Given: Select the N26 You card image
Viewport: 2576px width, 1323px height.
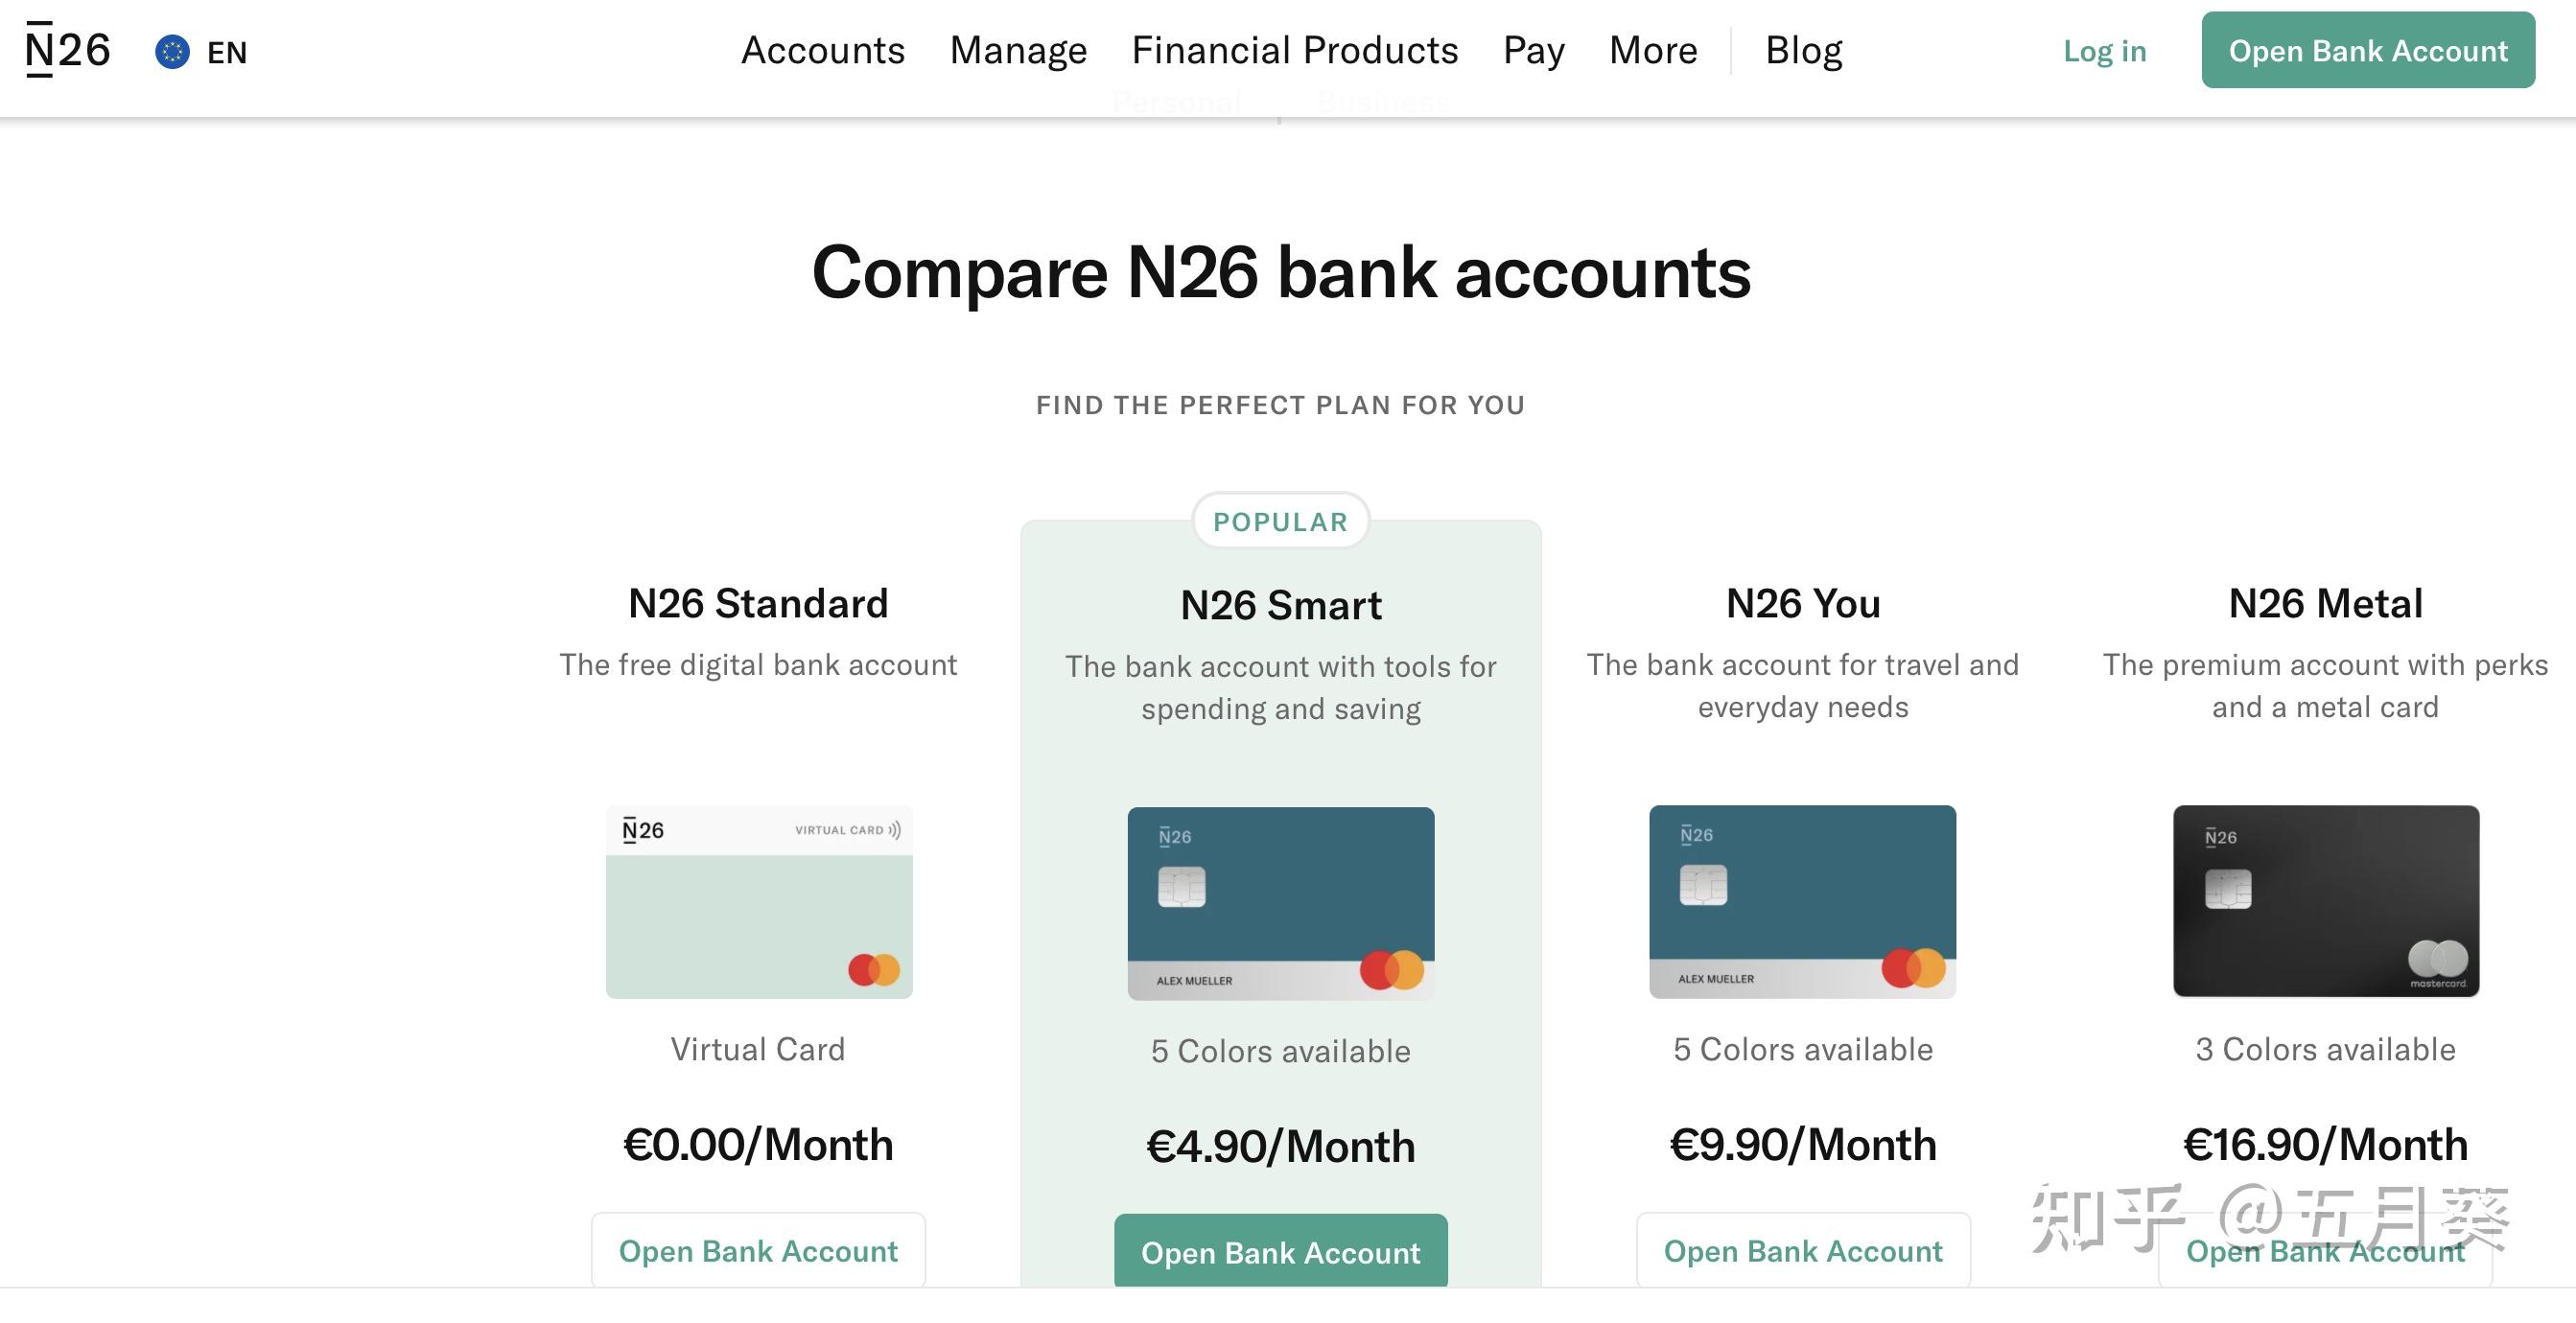Looking at the screenshot, I should tap(1802, 901).
